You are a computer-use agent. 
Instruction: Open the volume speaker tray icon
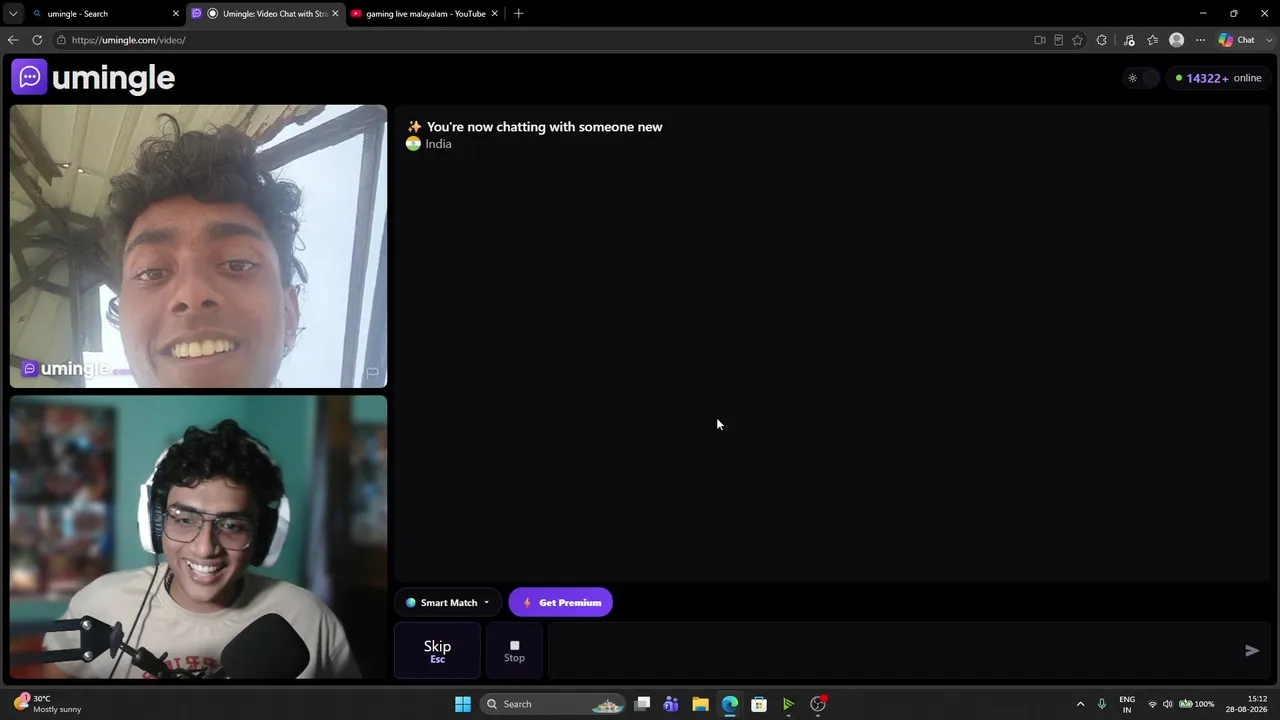click(x=1167, y=704)
